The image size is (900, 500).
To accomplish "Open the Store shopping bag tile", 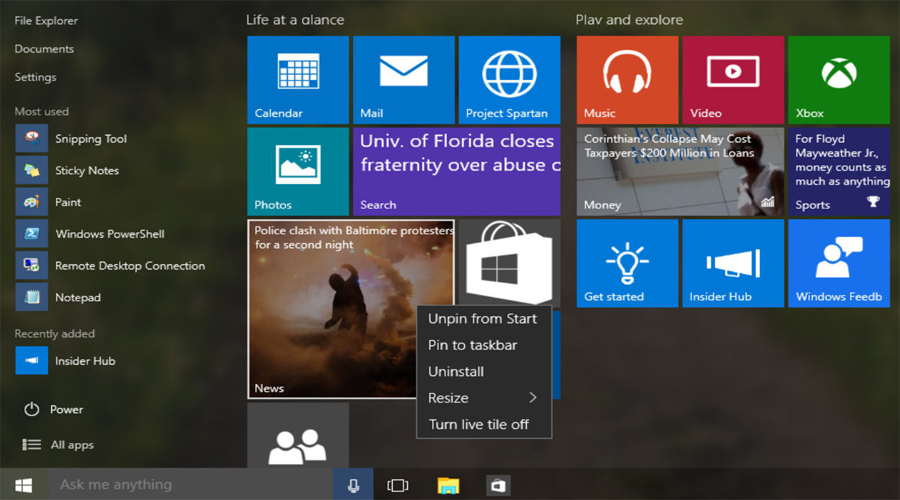I will pyautogui.click(x=509, y=262).
